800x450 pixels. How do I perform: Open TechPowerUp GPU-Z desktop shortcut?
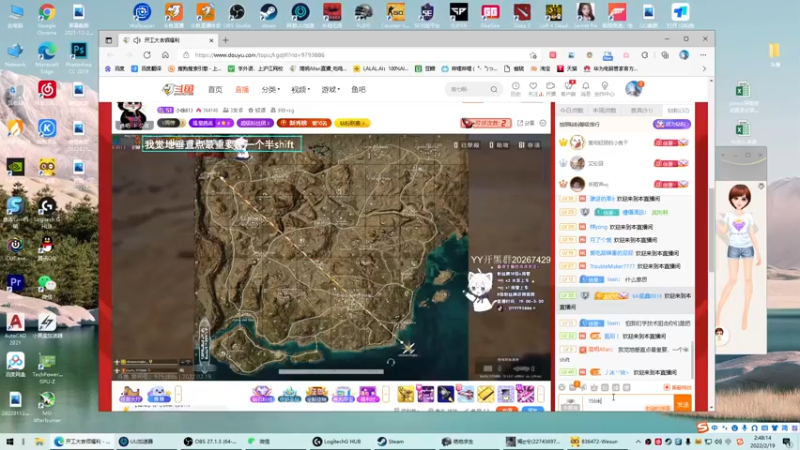[x=47, y=367]
